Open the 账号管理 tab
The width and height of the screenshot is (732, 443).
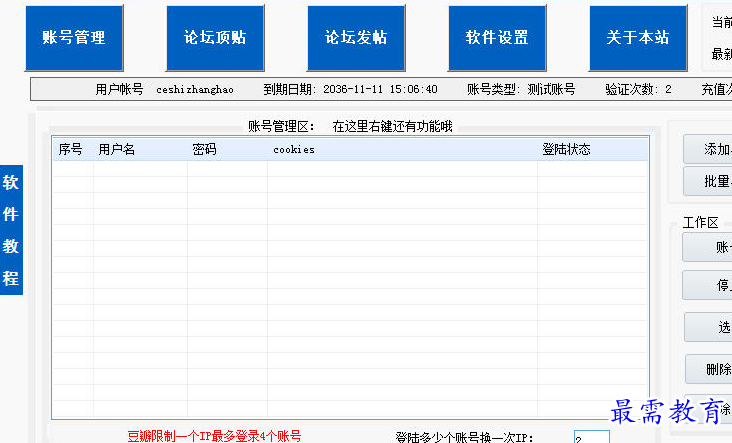tap(74, 38)
